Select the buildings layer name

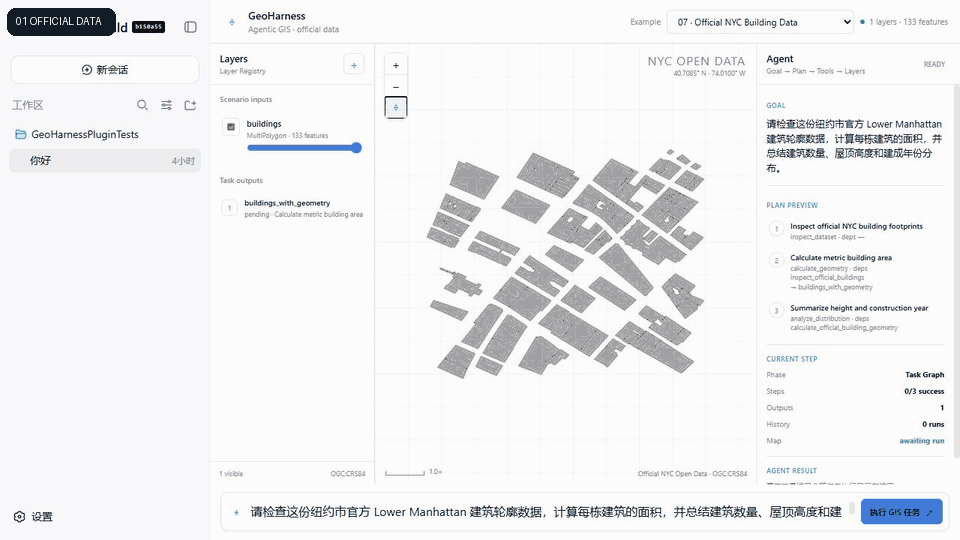(x=264, y=124)
